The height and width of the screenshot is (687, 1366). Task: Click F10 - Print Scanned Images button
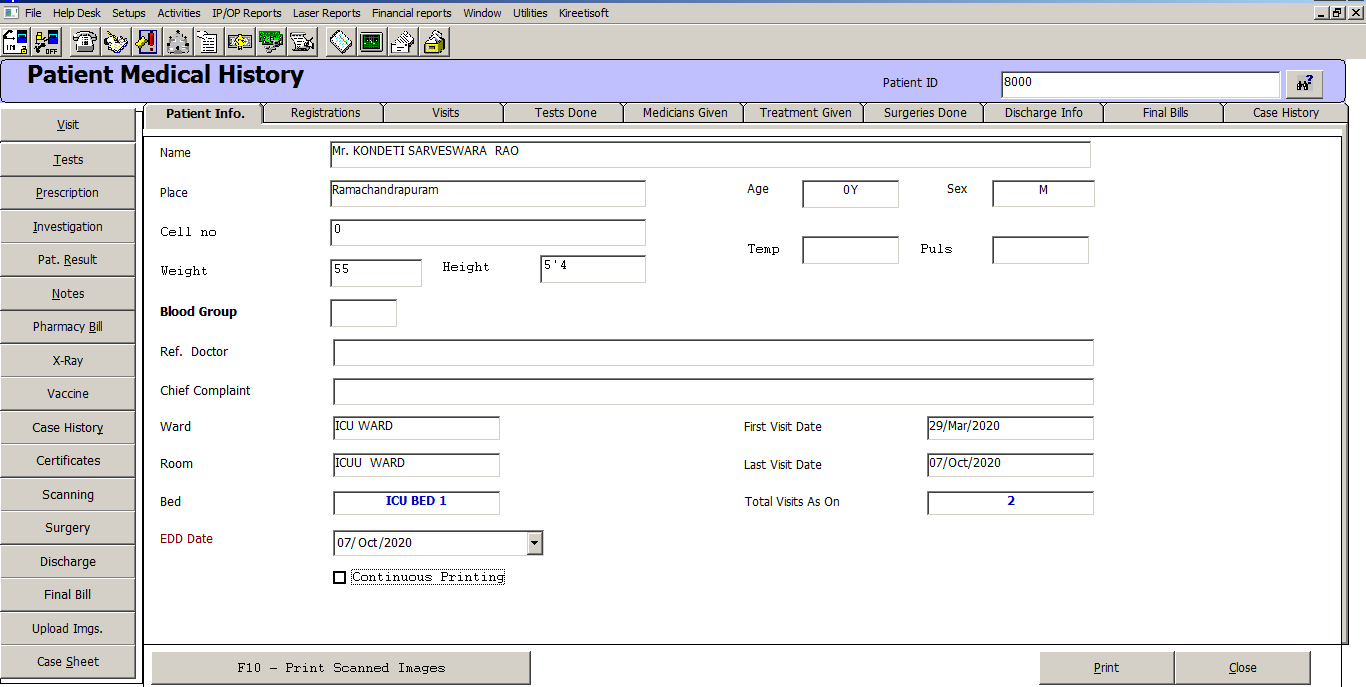click(341, 668)
